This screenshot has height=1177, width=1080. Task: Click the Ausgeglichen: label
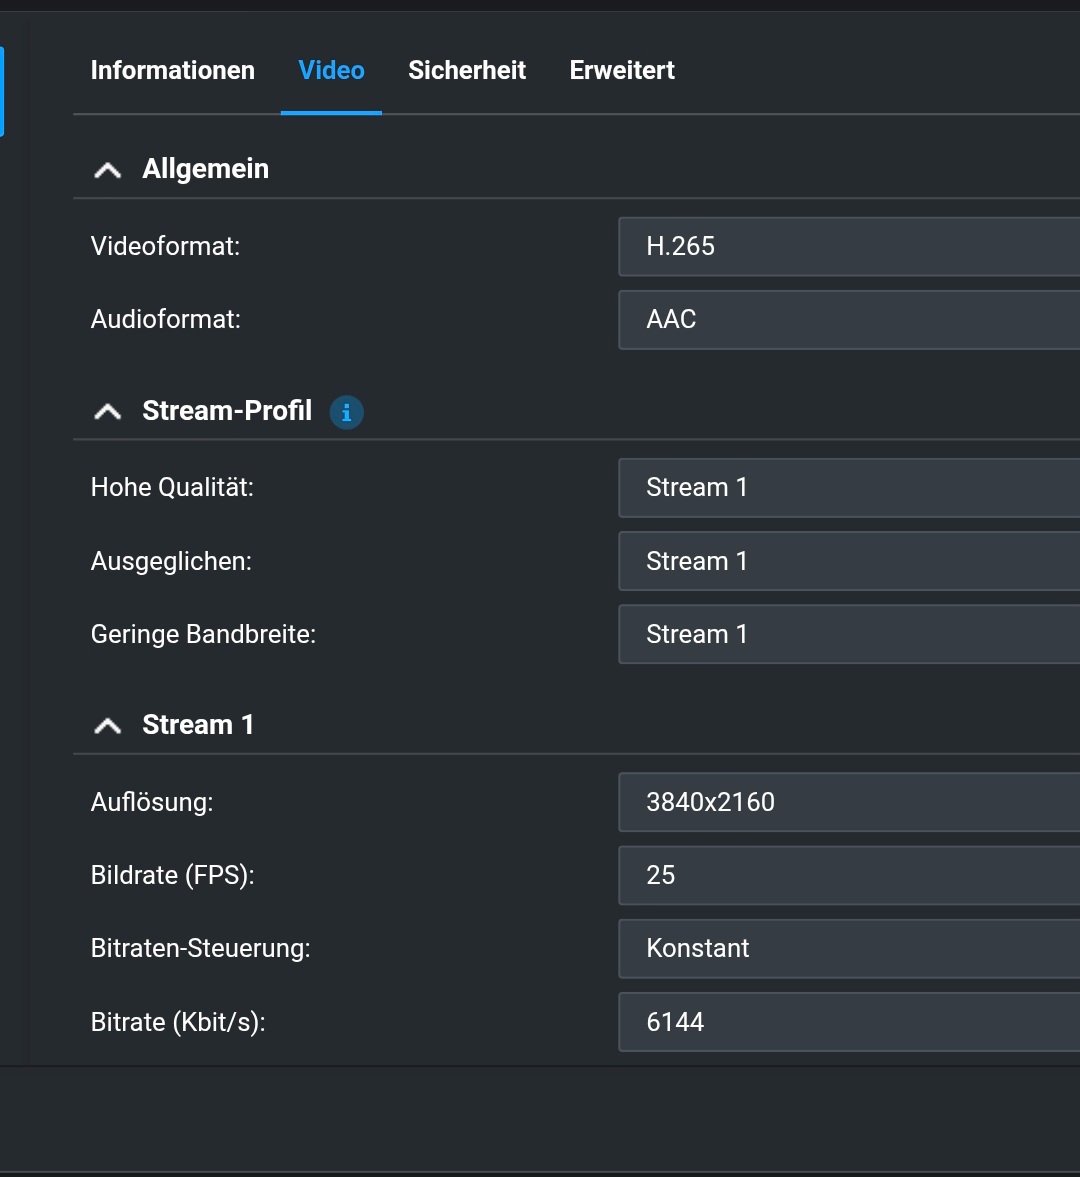tap(171, 561)
